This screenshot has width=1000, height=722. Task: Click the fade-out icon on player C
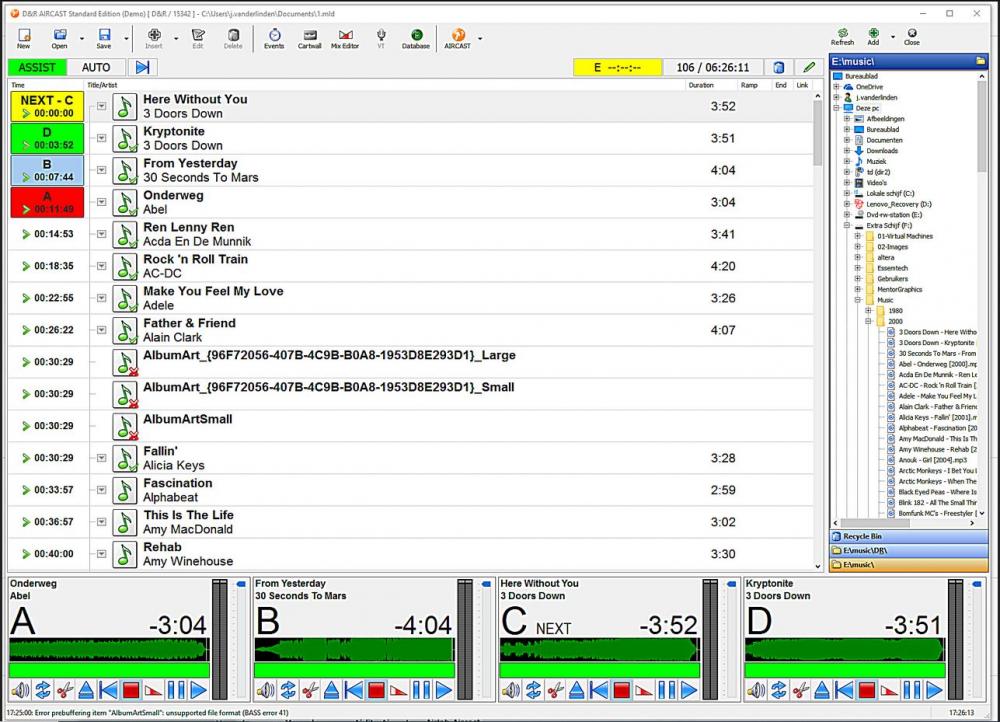click(x=644, y=689)
